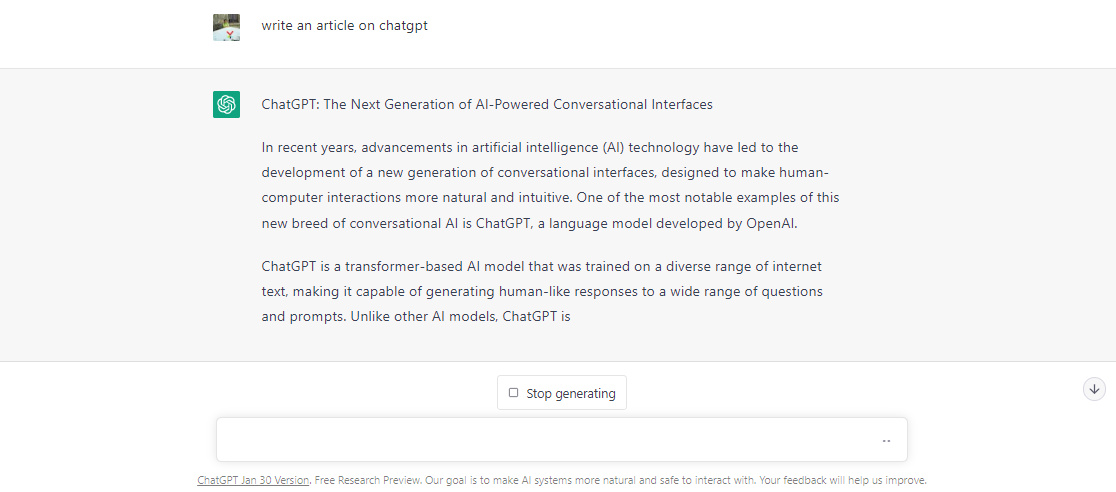Click the phrase "Unlike other AI models"

423,317
